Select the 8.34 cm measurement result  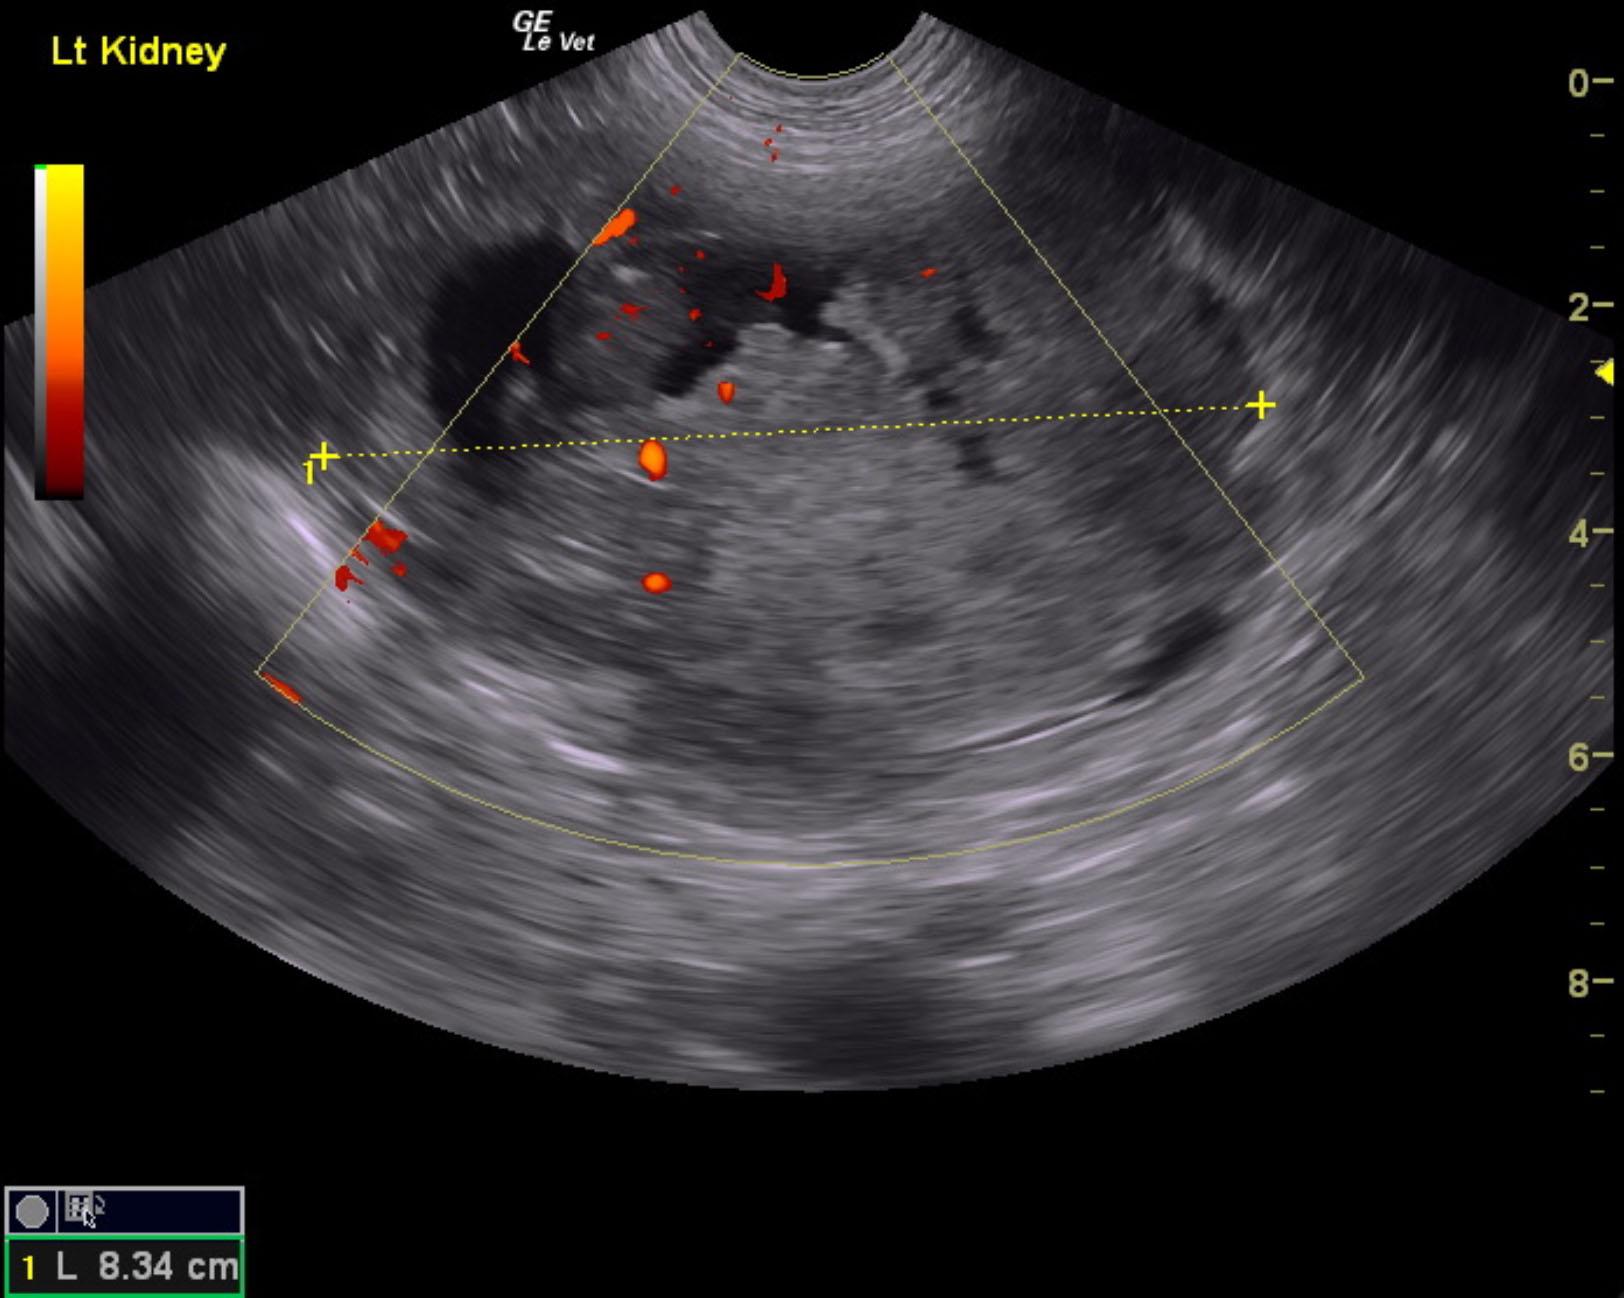pos(124,1267)
